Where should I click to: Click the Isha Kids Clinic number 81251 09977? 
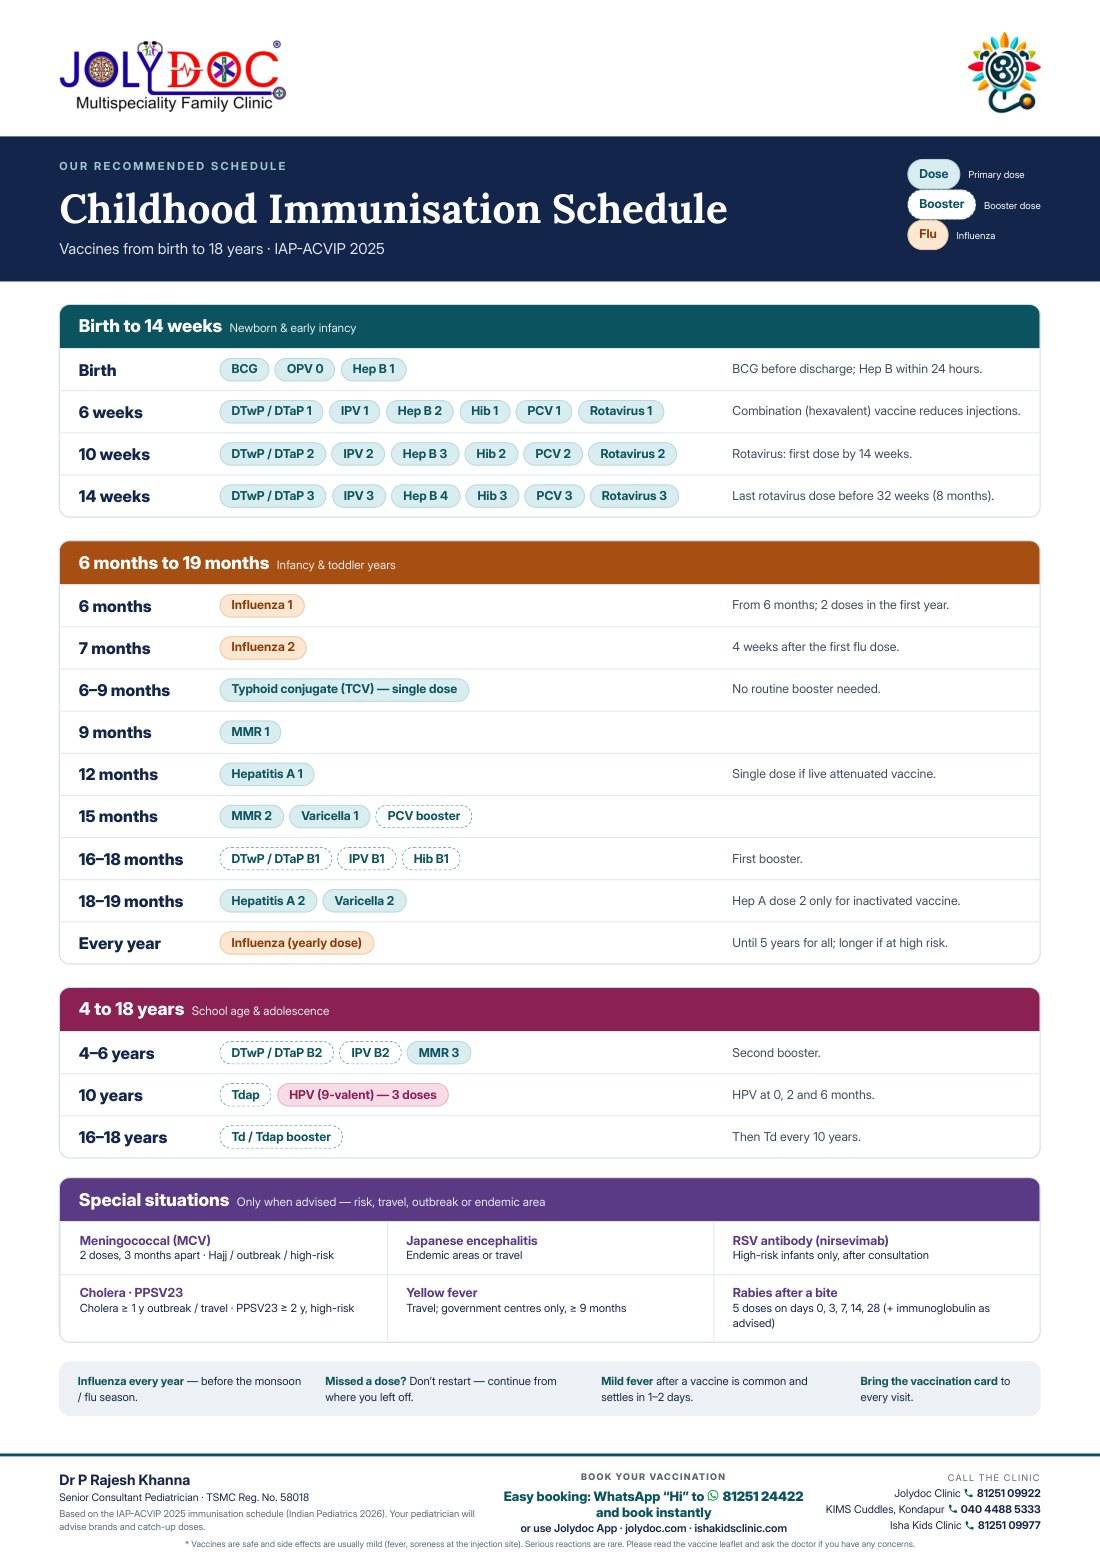[1009, 1525]
